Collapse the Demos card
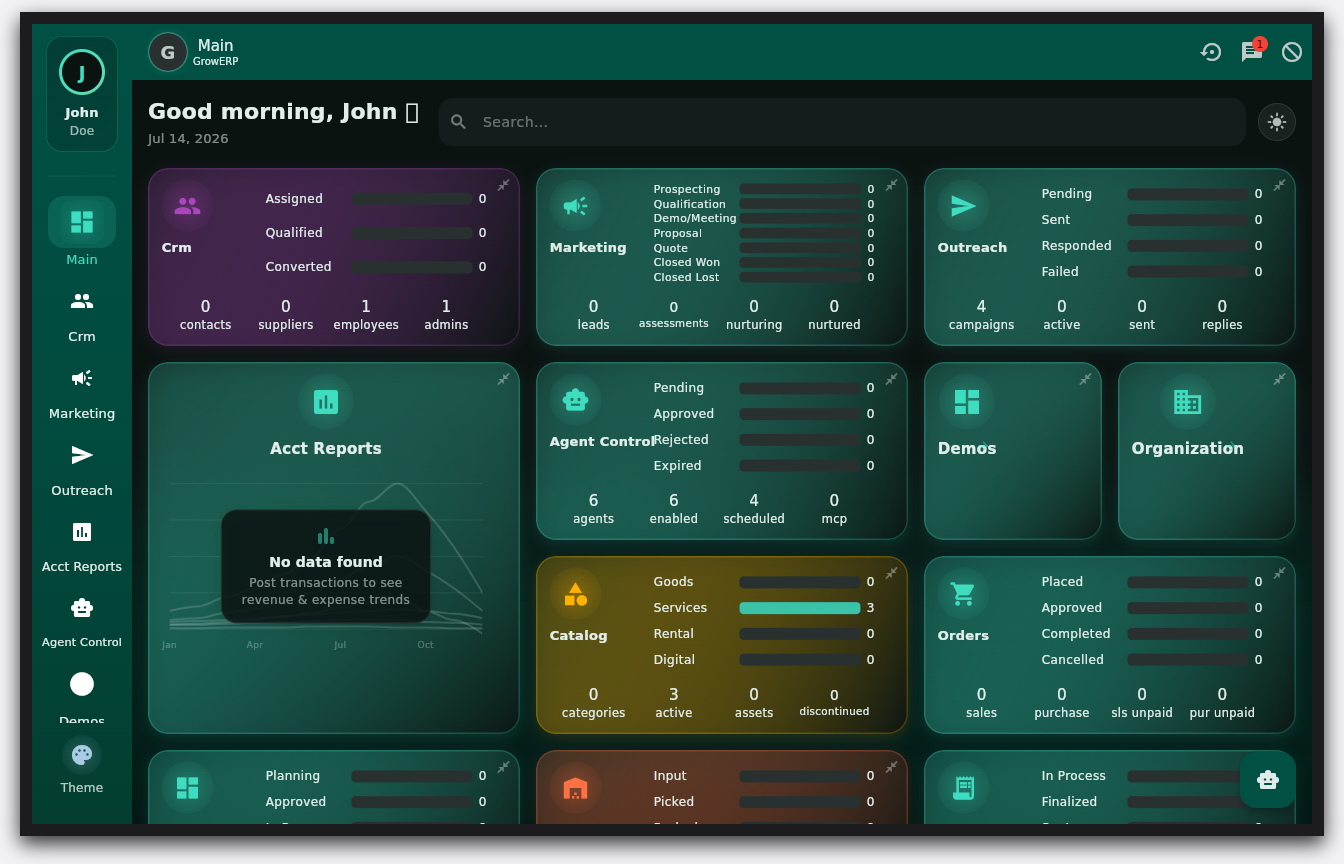Screen dimensions: 1344x864 (1086, 379)
